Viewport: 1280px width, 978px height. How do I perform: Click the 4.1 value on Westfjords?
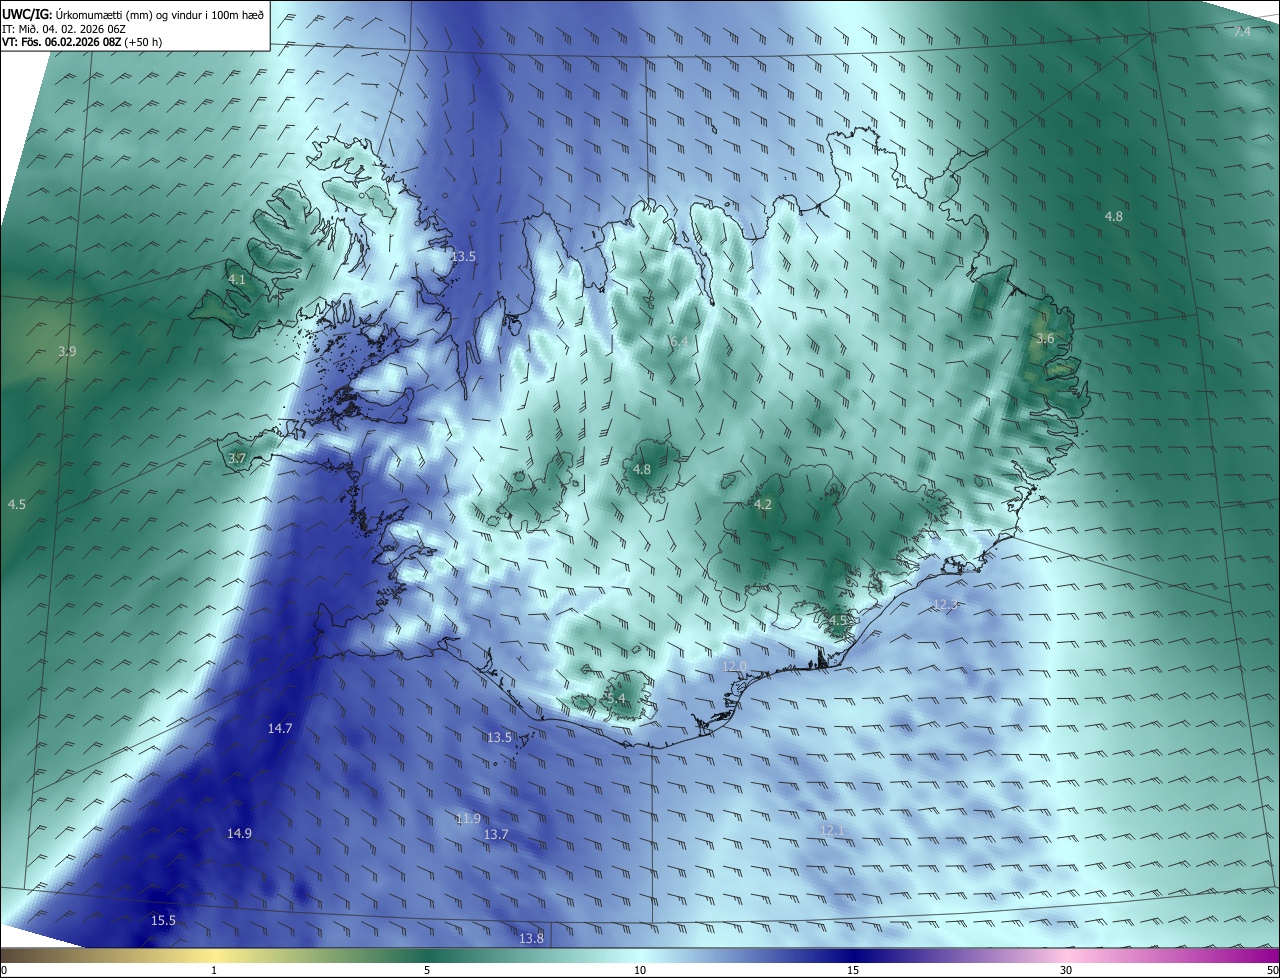[x=236, y=280]
